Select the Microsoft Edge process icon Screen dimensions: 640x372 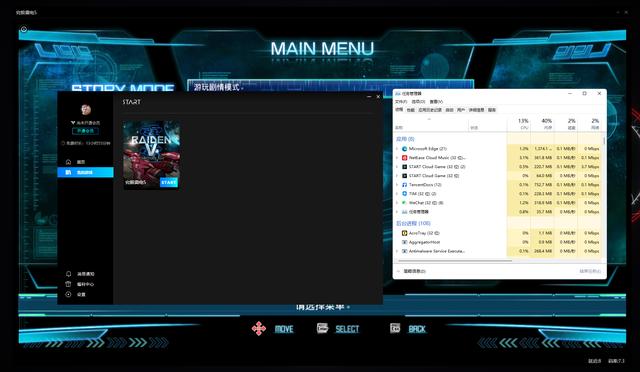click(x=404, y=149)
